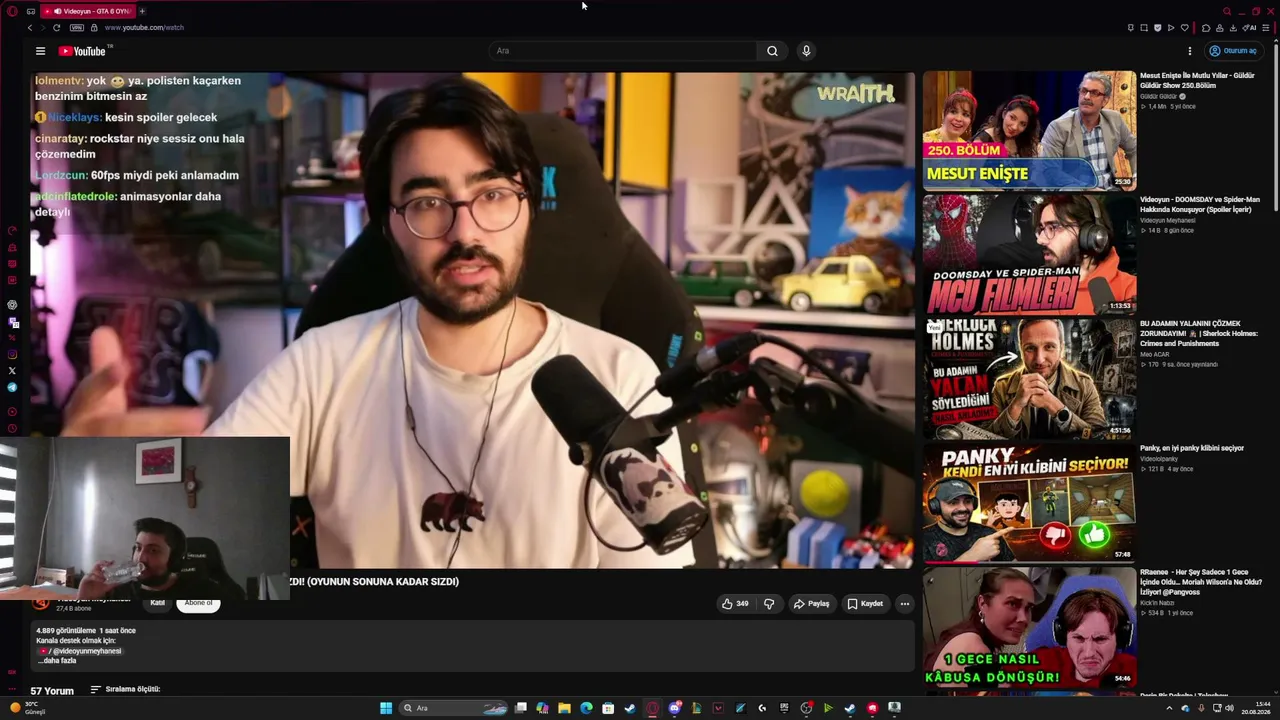This screenshot has height=720, width=1280.
Task: Open RRaenee - Her Şey Sadece 1 Gece title
Action: pos(1201,582)
